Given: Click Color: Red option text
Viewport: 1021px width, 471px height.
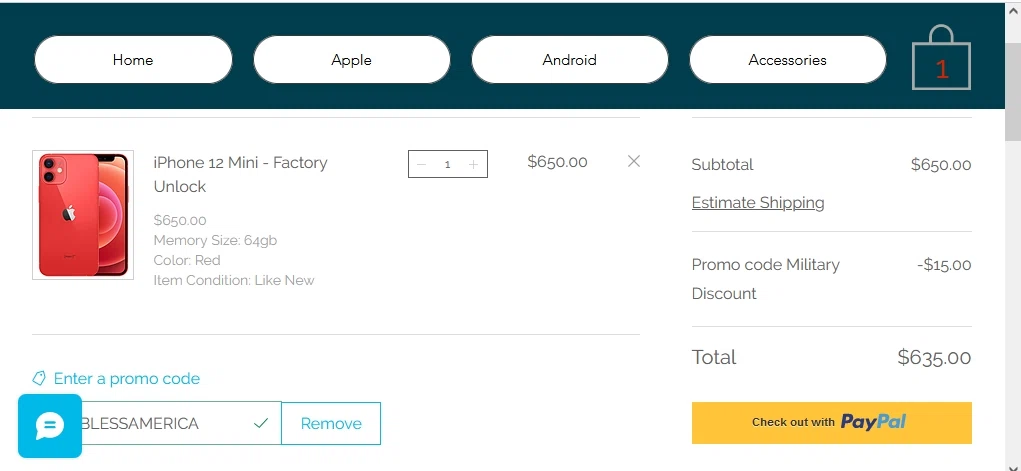Looking at the screenshot, I should (187, 261).
